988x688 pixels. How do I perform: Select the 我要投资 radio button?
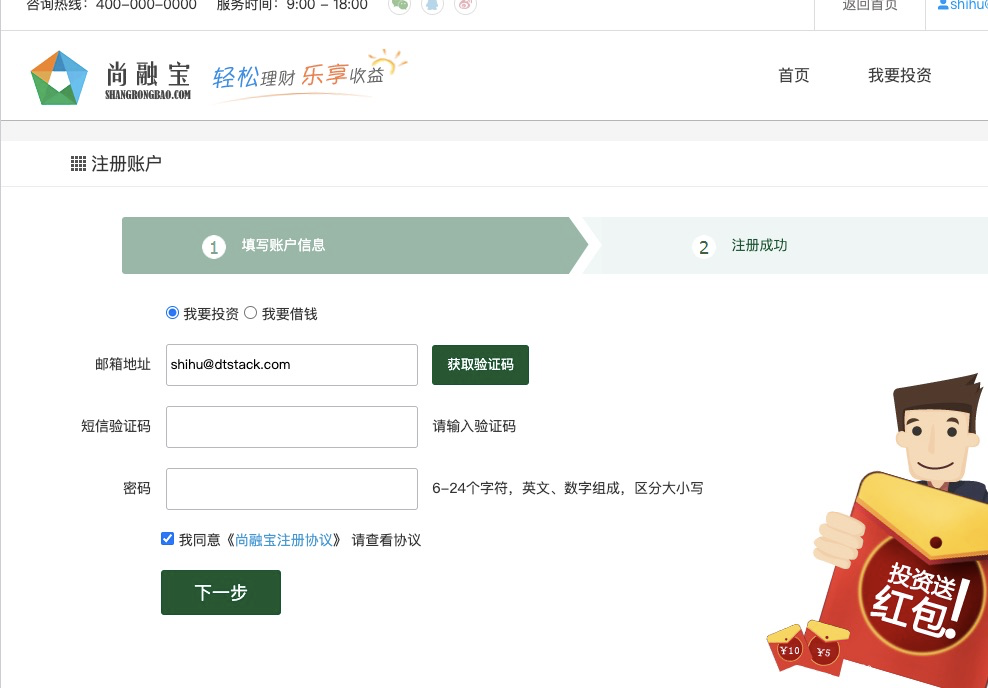click(x=172, y=312)
